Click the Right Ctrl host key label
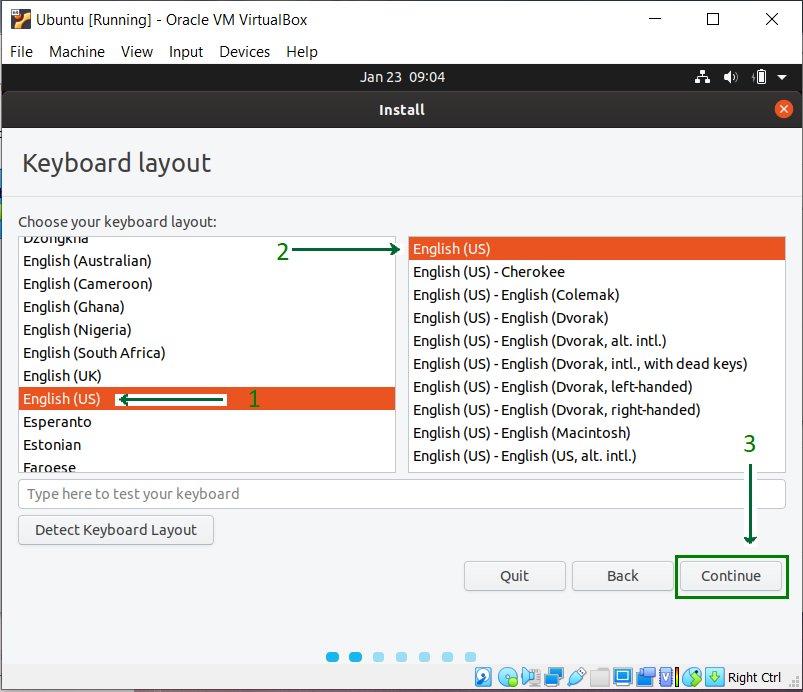This screenshot has height=692, width=803. point(754,678)
